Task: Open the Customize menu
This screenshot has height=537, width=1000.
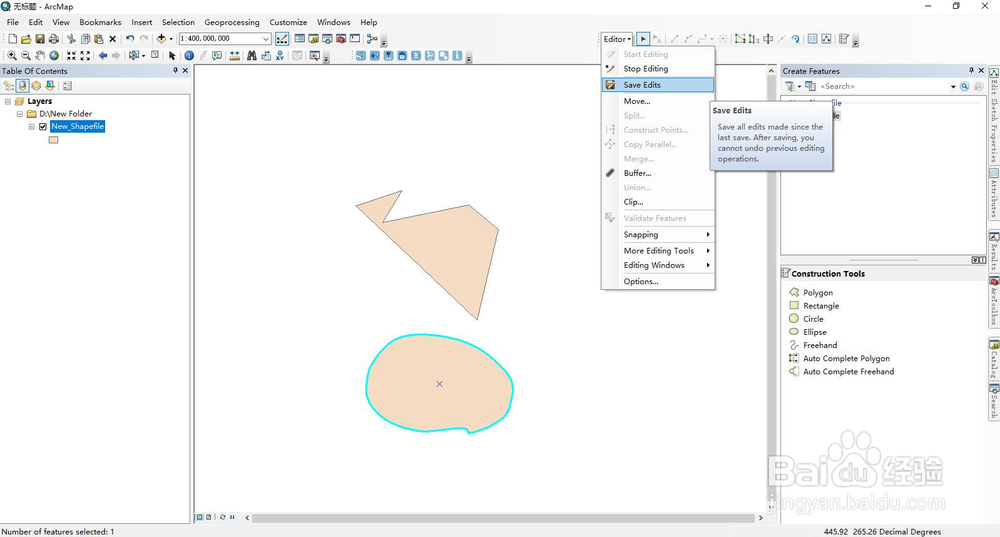Action: (288, 22)
